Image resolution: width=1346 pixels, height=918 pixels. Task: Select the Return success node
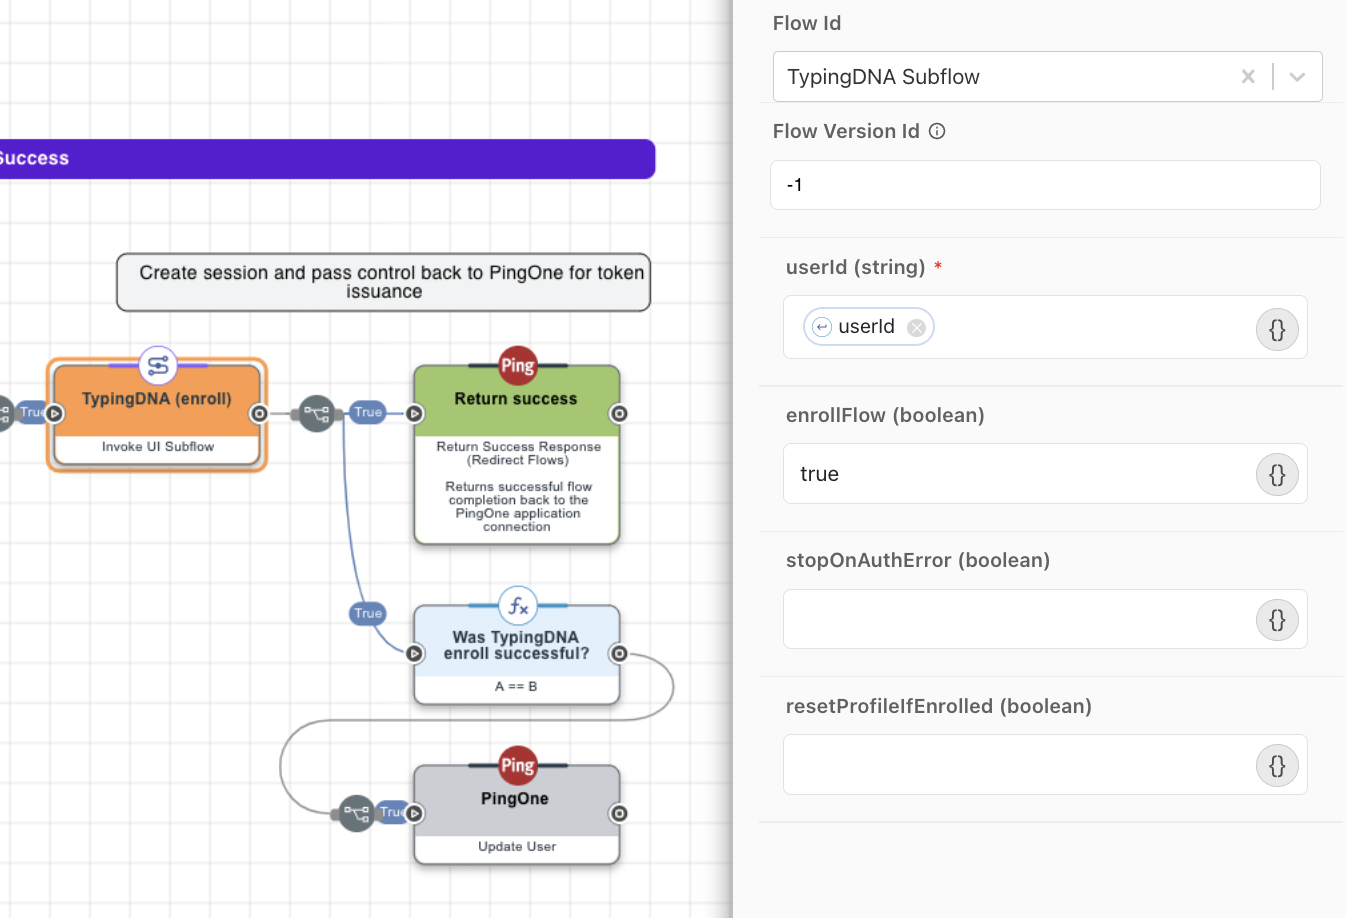point(517,455)
